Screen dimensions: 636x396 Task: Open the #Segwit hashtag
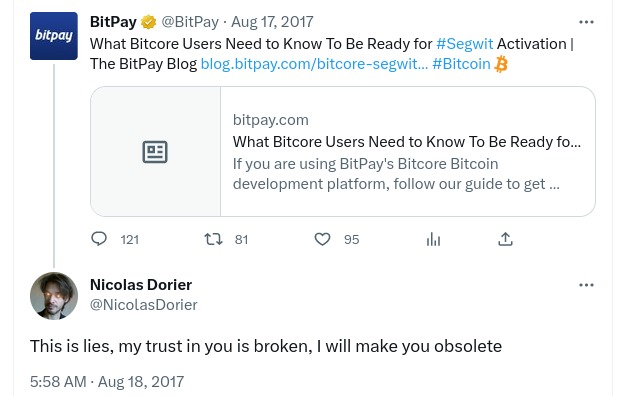[x=464, y=44]
